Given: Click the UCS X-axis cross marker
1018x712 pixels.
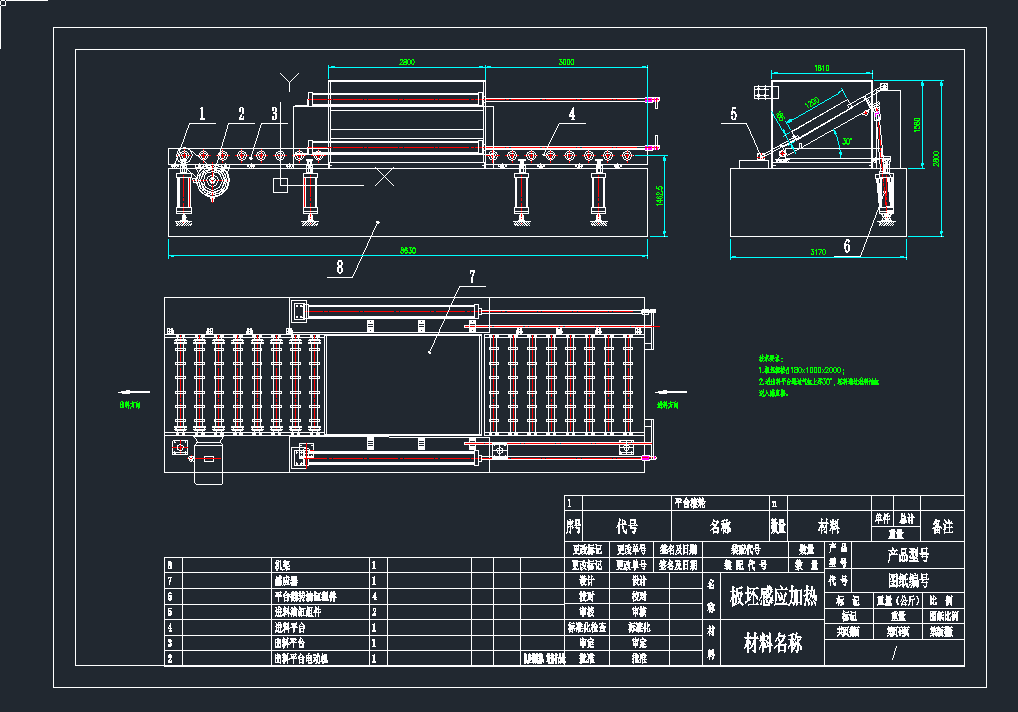Looking at the screenshot, I should 384,177.
